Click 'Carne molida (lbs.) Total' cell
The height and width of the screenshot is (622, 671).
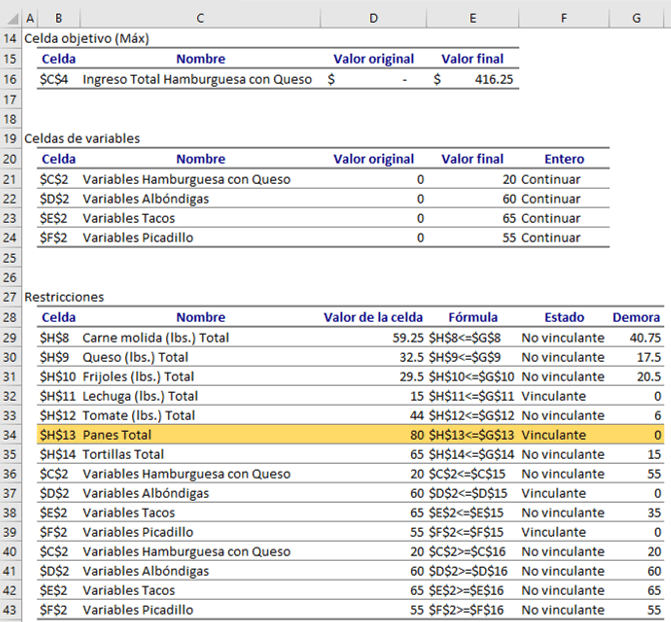point(156,338)
